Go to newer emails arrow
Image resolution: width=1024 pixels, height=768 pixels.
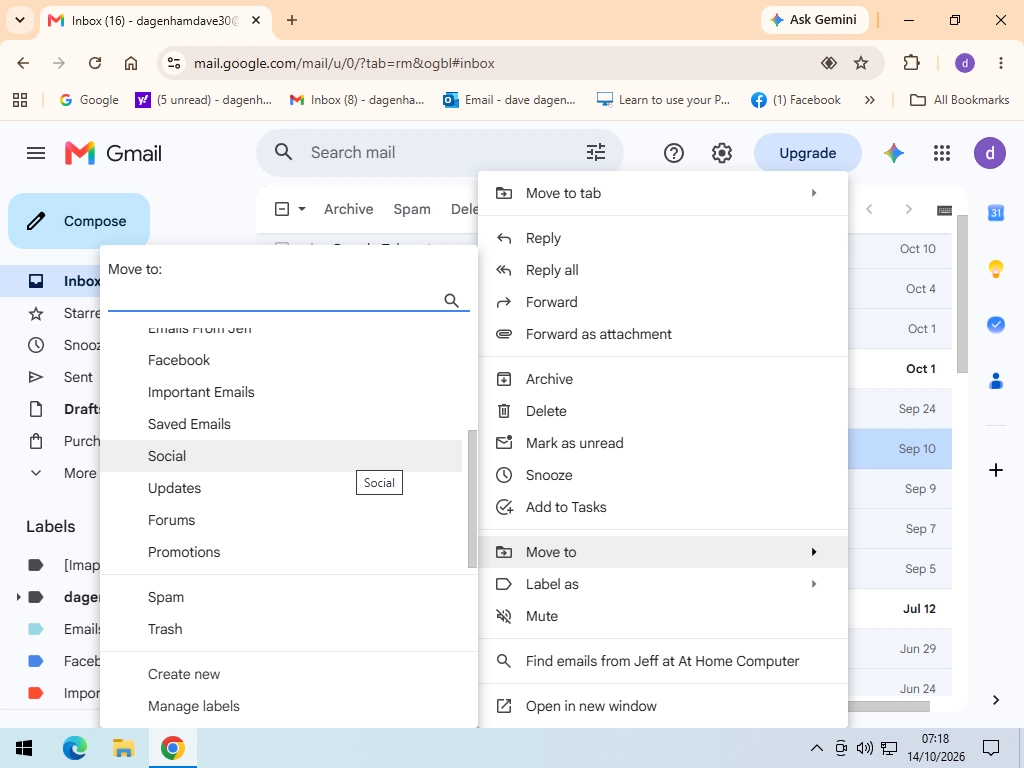click(x=869, y=209)
